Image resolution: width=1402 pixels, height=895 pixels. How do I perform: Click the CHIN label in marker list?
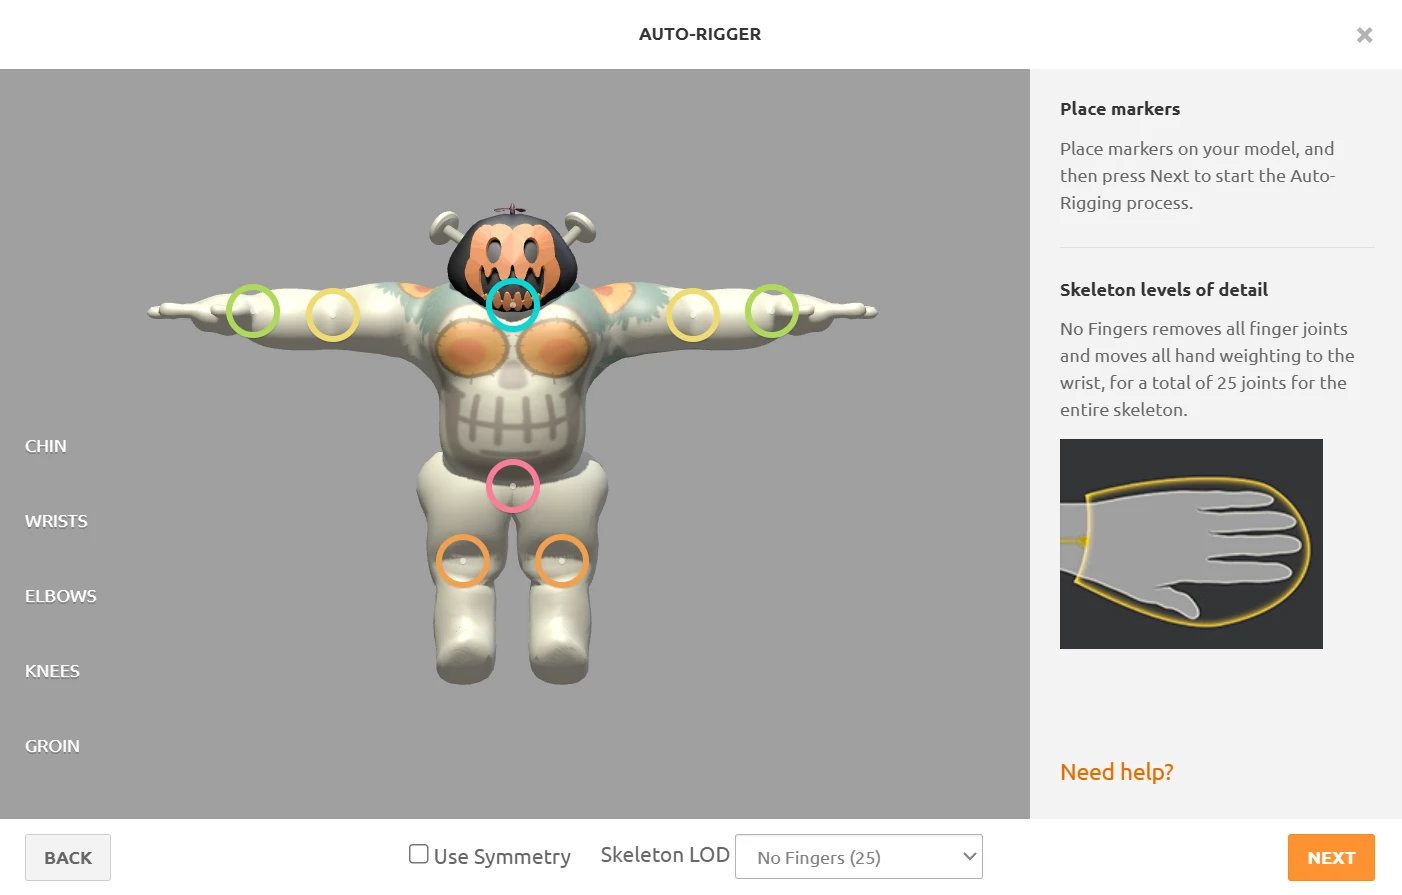coord(46,446)
